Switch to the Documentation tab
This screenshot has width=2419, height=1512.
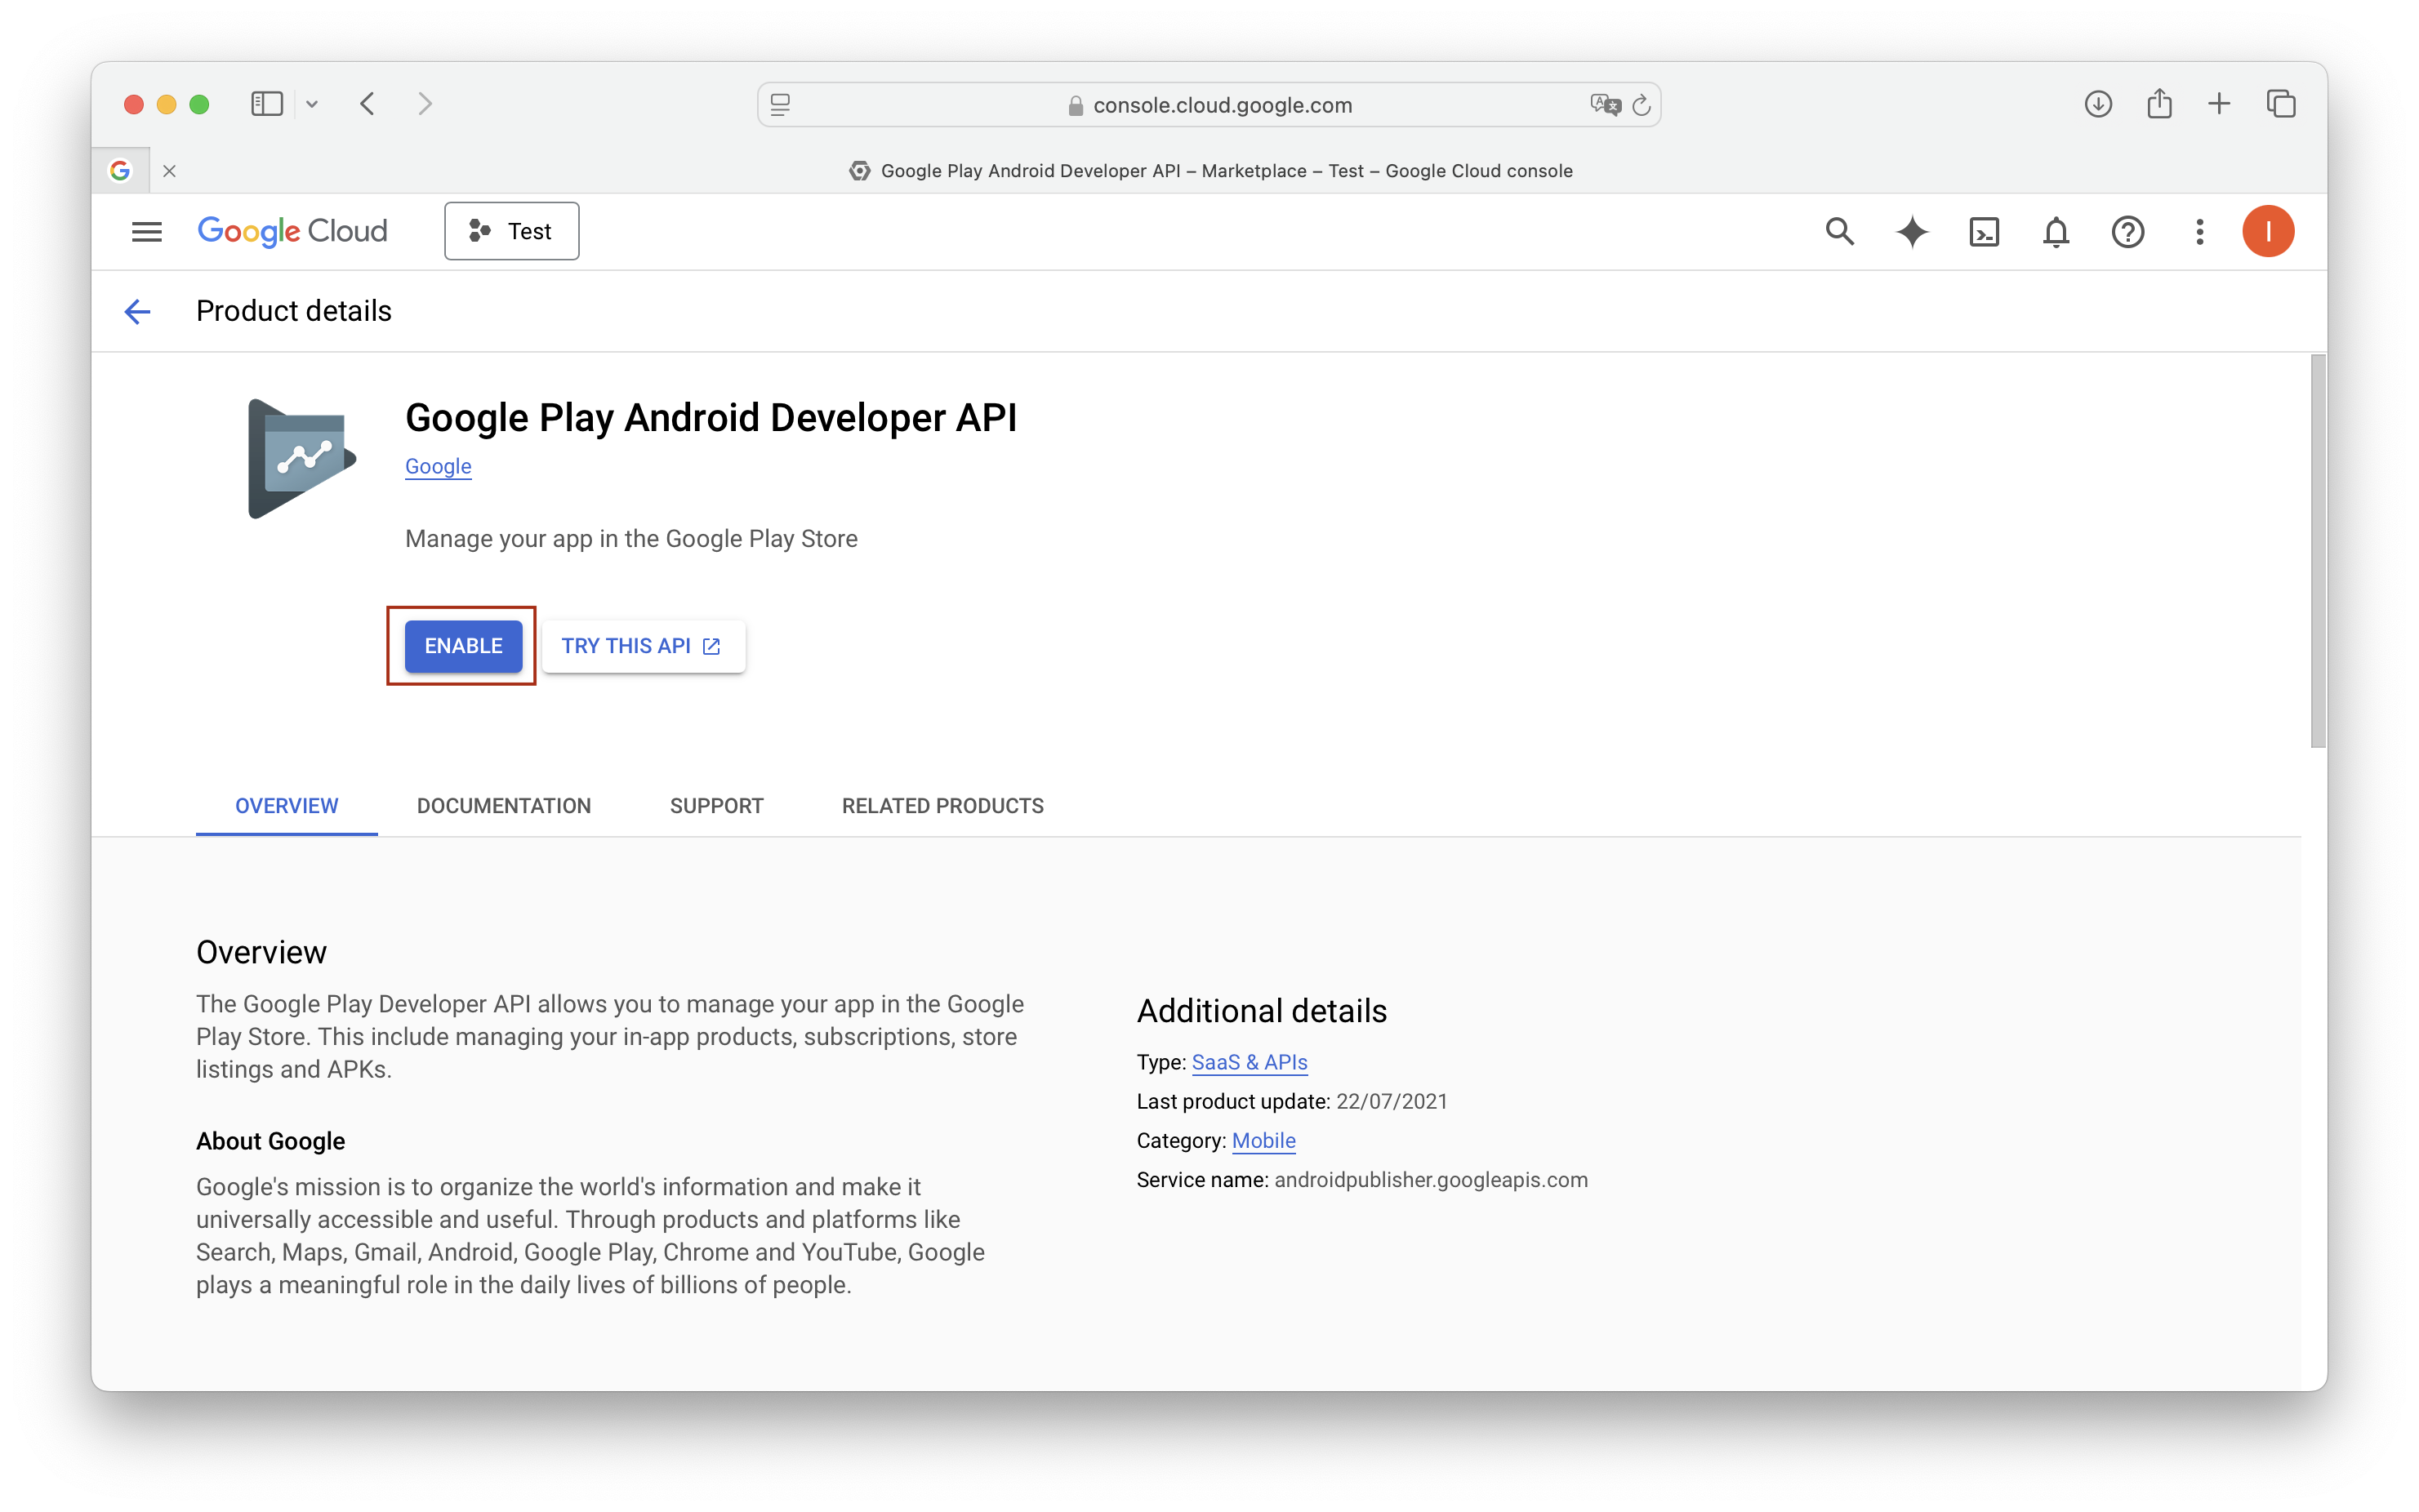(504, 806)
